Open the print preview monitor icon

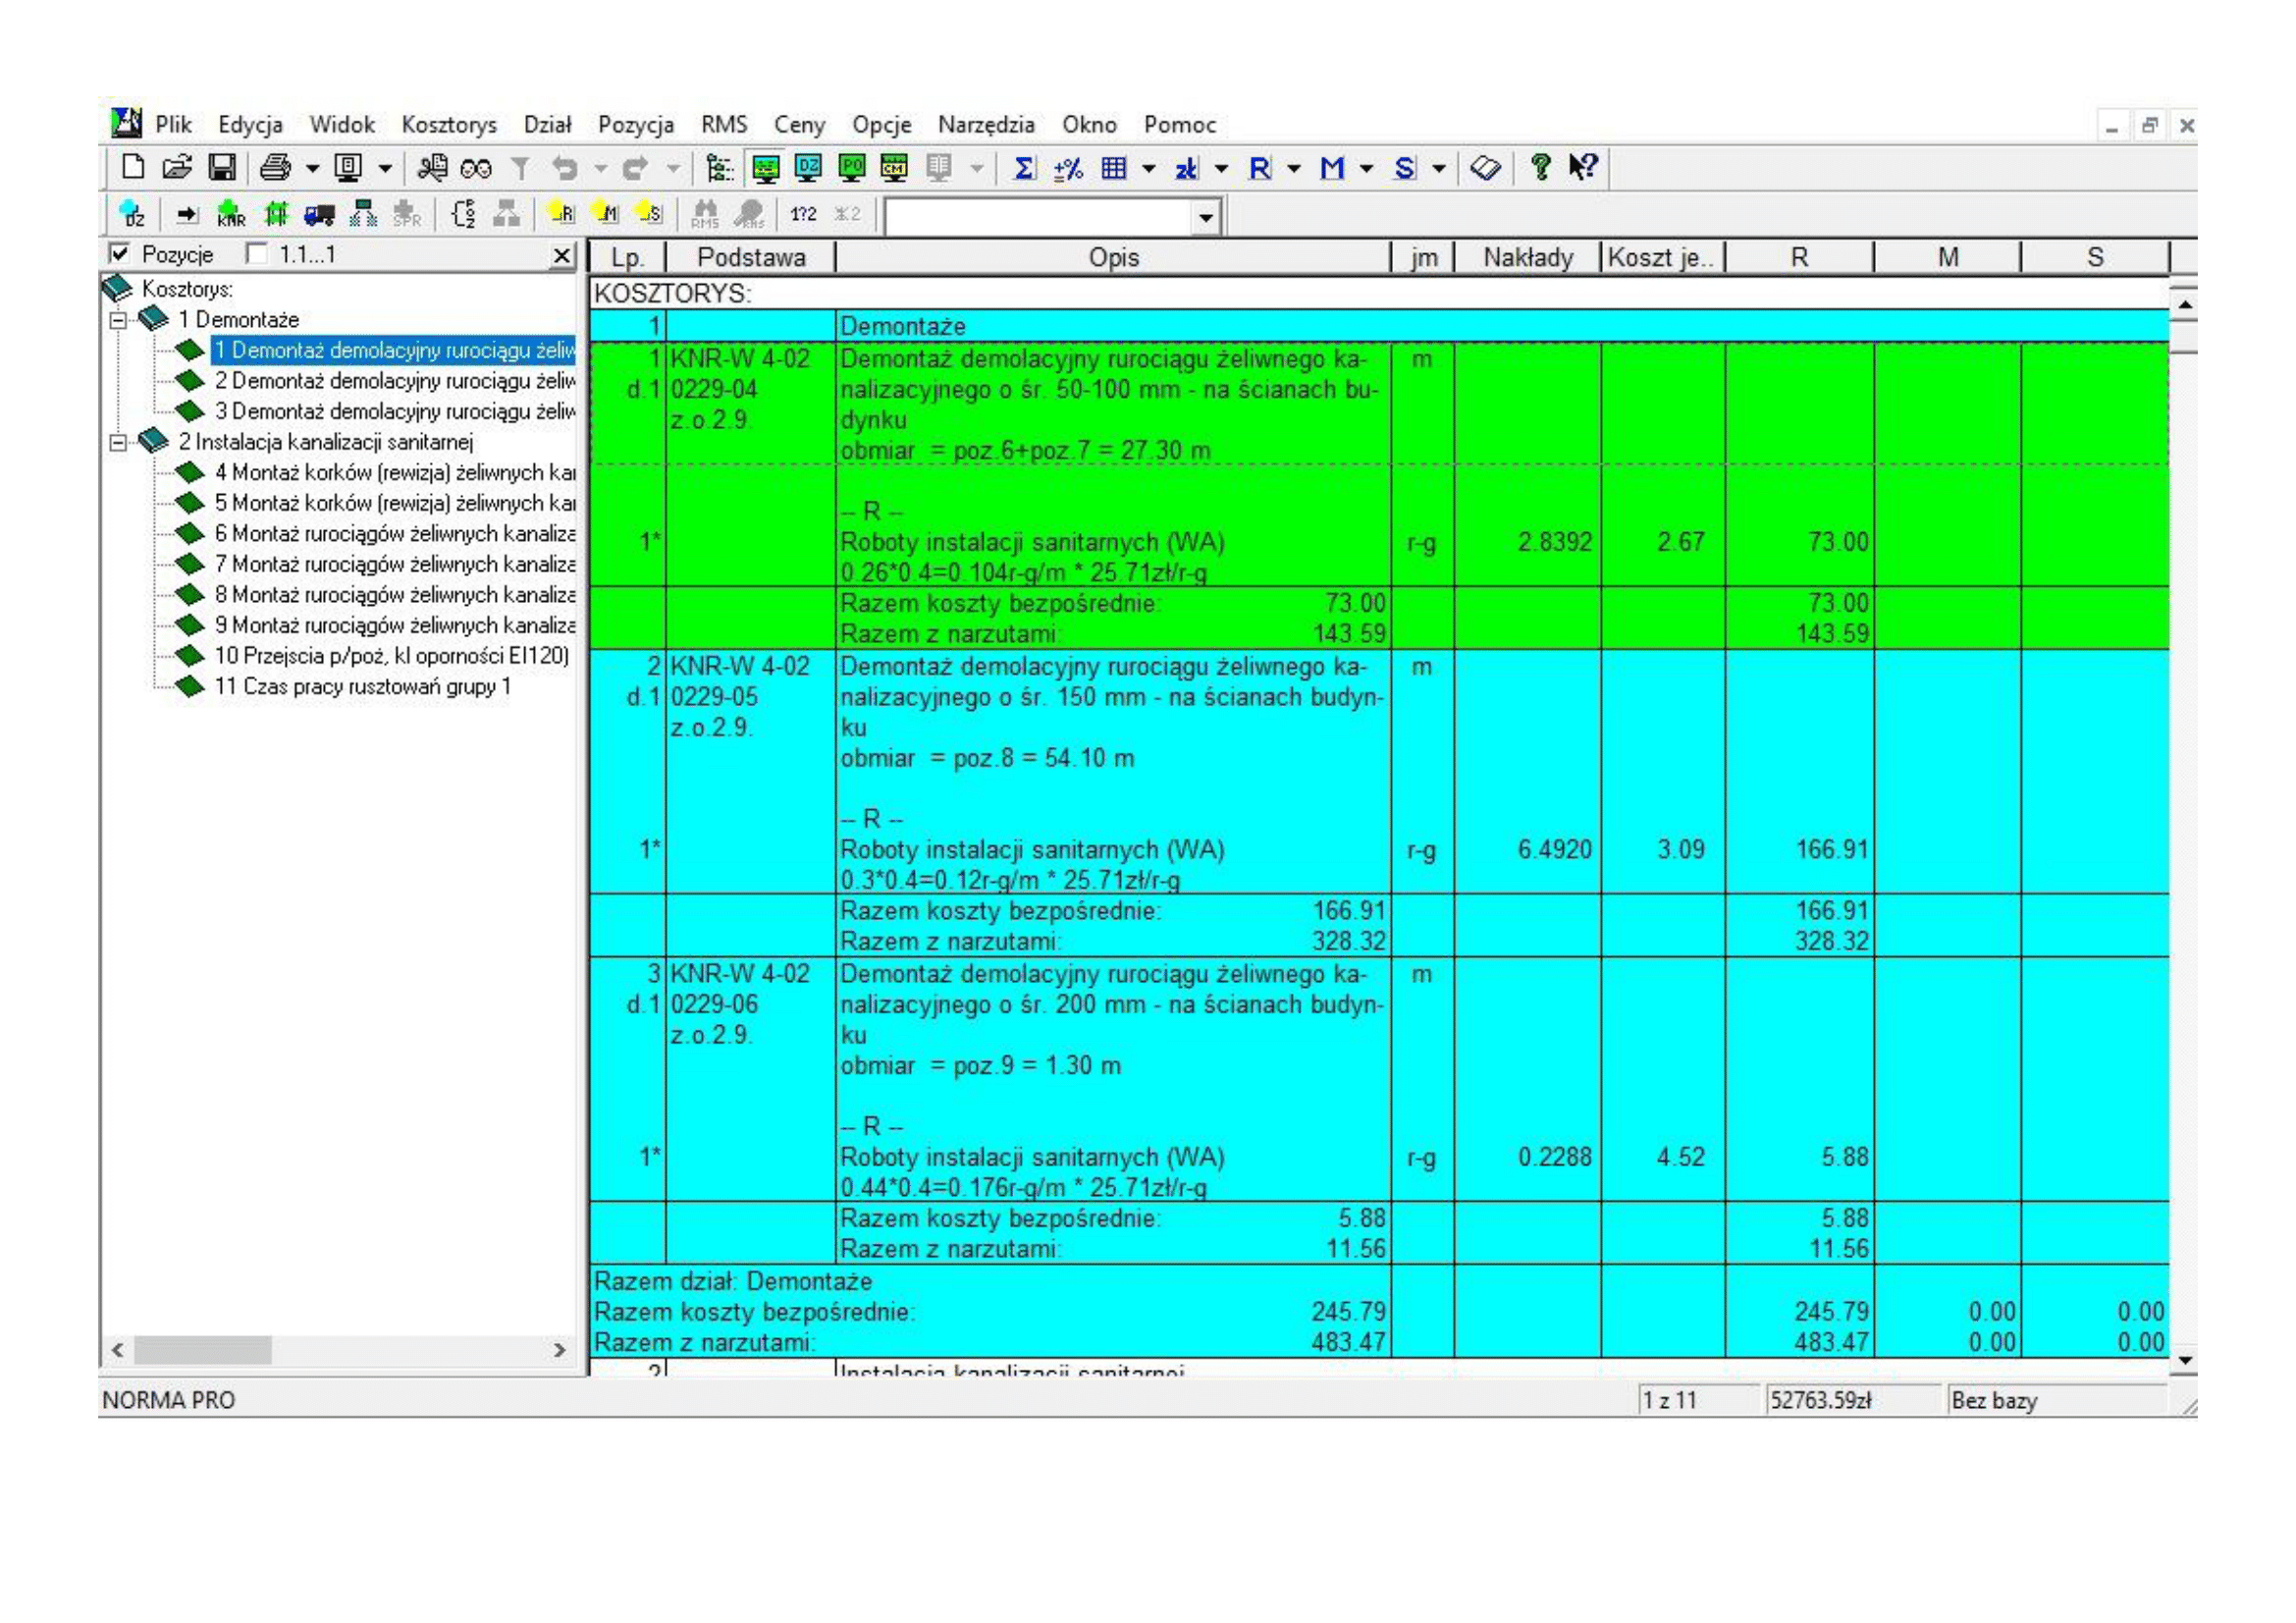[x=348, y=167]
